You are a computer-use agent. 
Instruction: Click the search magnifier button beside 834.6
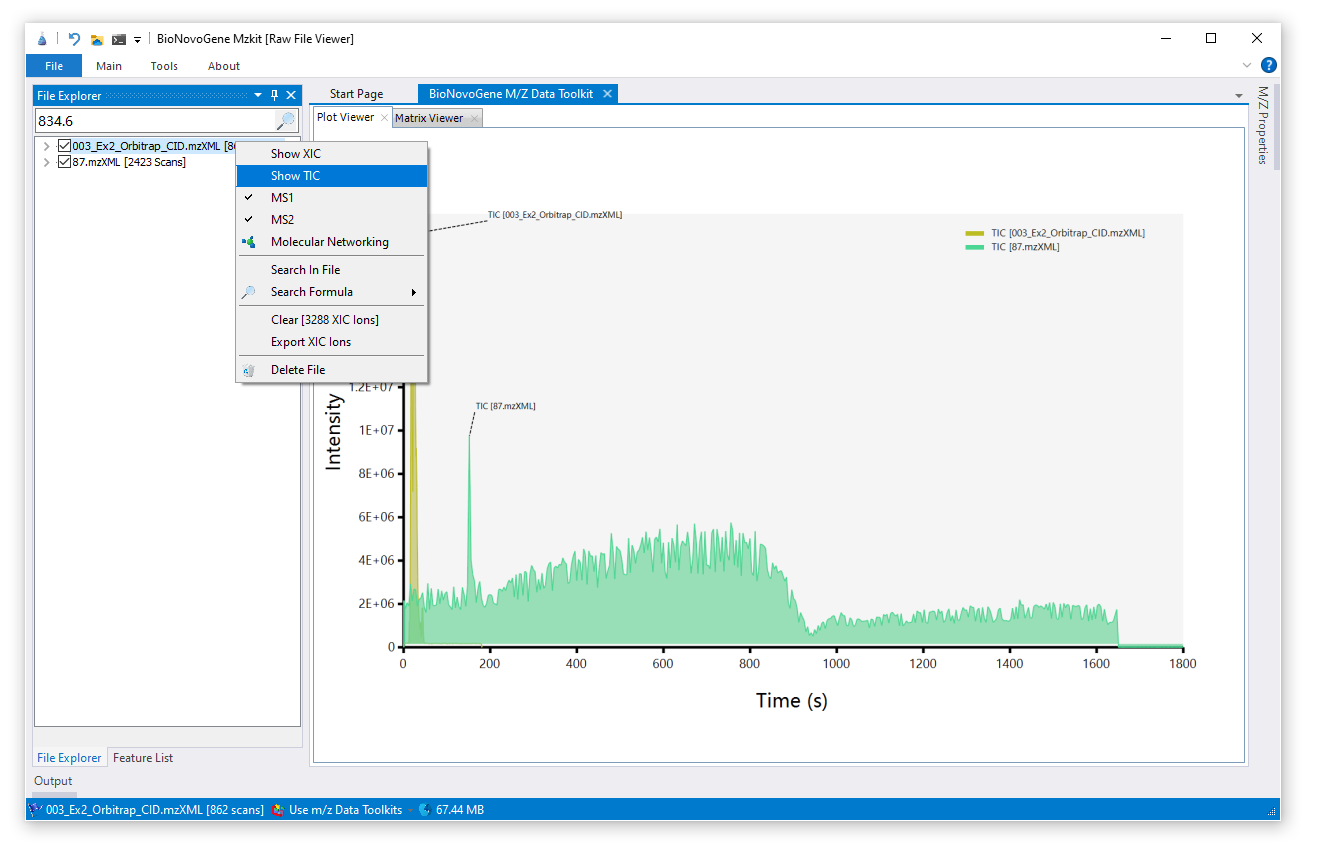[x=286, y=121]
